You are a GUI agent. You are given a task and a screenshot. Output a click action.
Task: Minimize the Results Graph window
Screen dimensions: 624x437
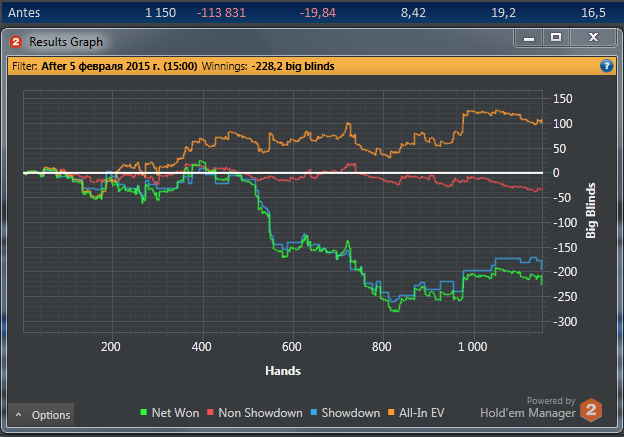528,38
